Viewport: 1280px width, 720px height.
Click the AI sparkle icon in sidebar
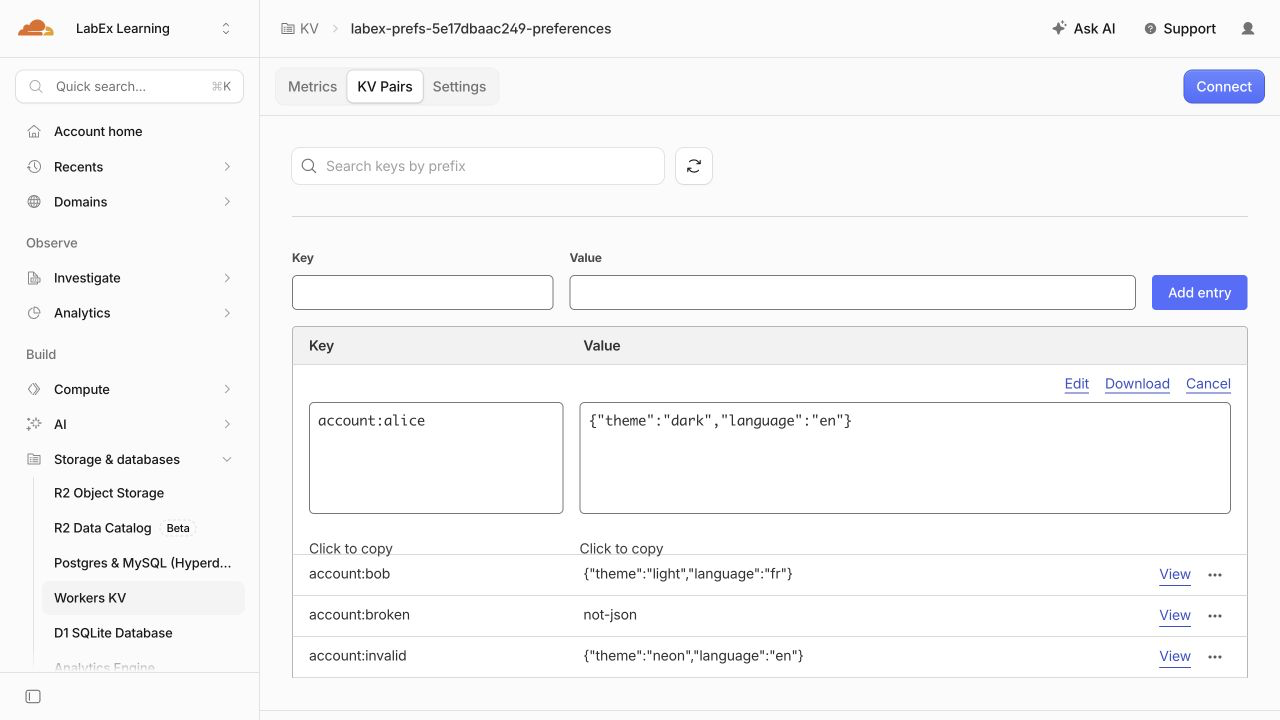34,424
